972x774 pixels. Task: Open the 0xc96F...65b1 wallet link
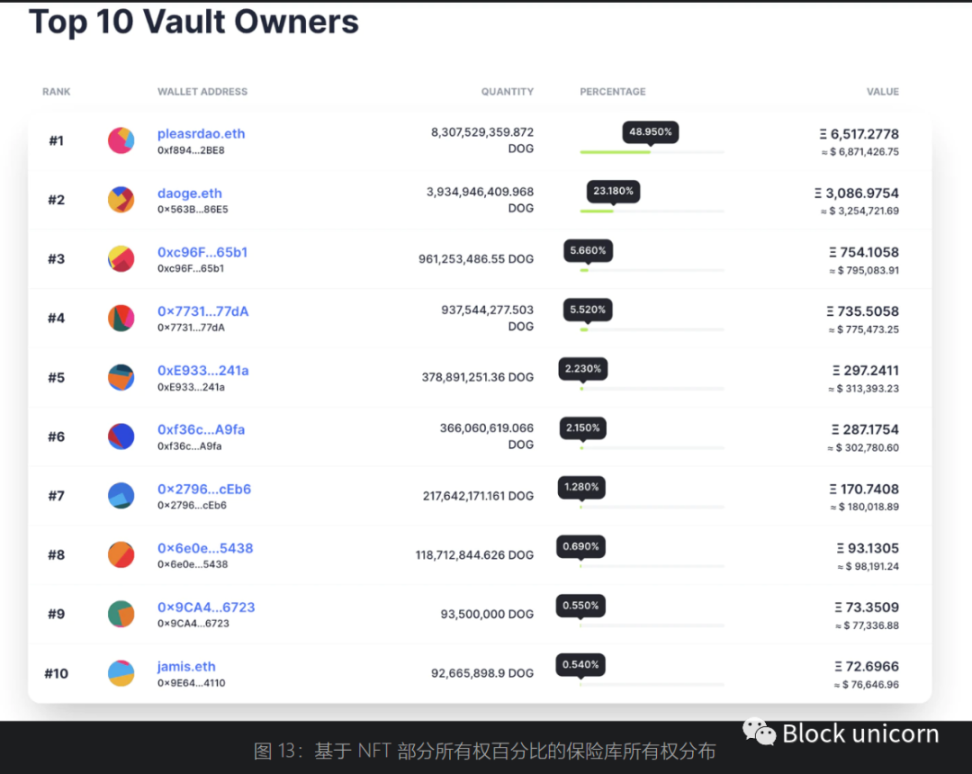click(202, 252)
